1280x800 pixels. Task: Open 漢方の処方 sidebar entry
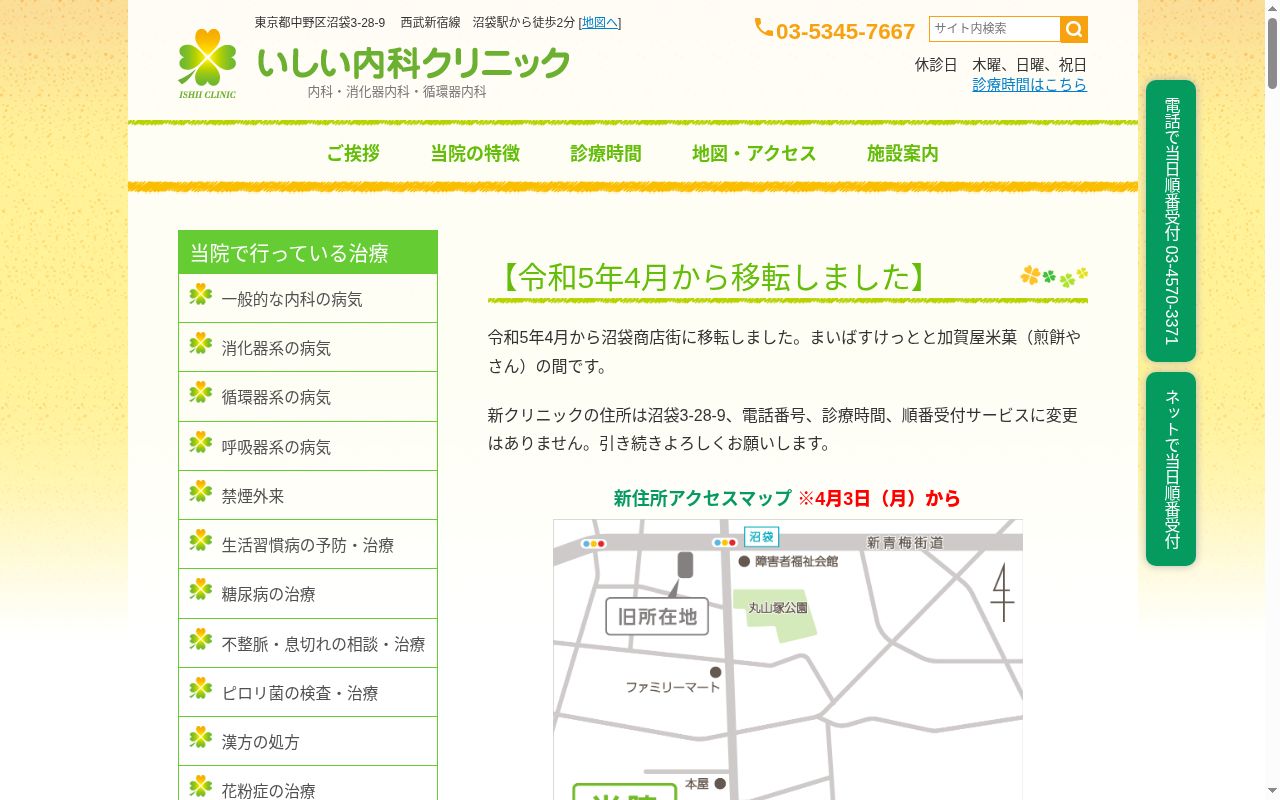308,742
